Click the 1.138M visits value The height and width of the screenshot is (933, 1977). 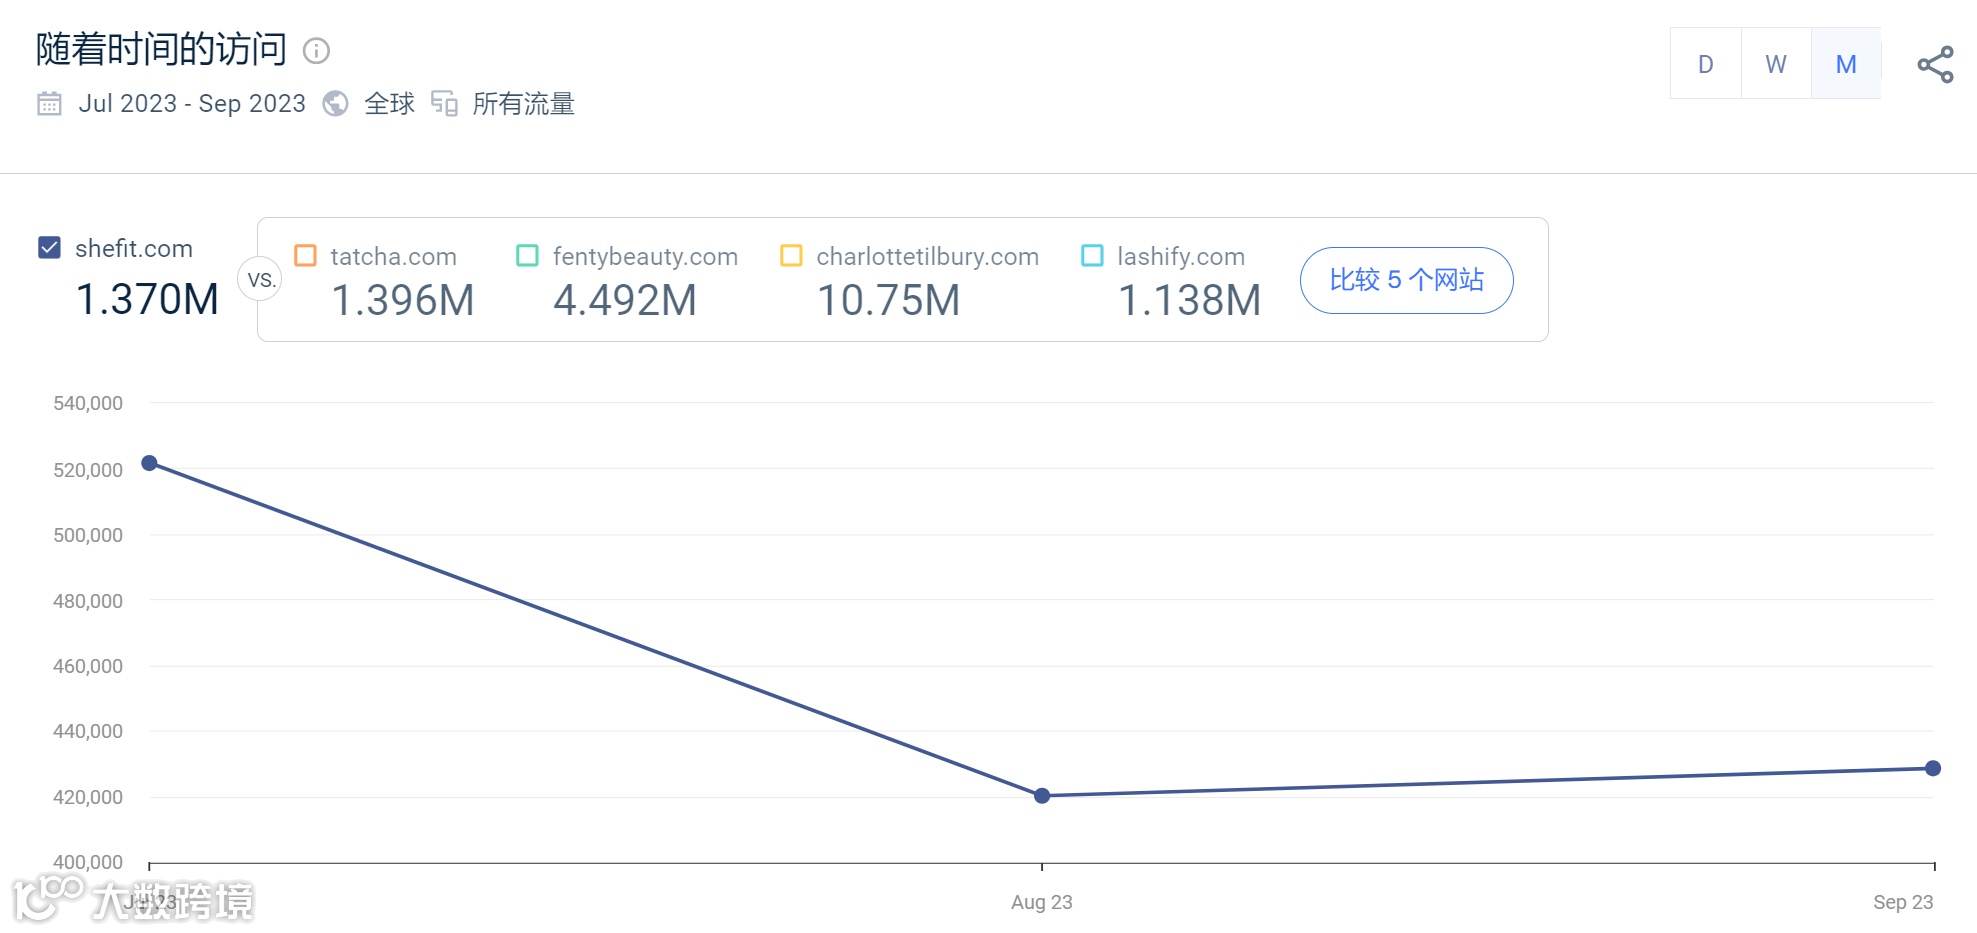(x=1189, y=300)
